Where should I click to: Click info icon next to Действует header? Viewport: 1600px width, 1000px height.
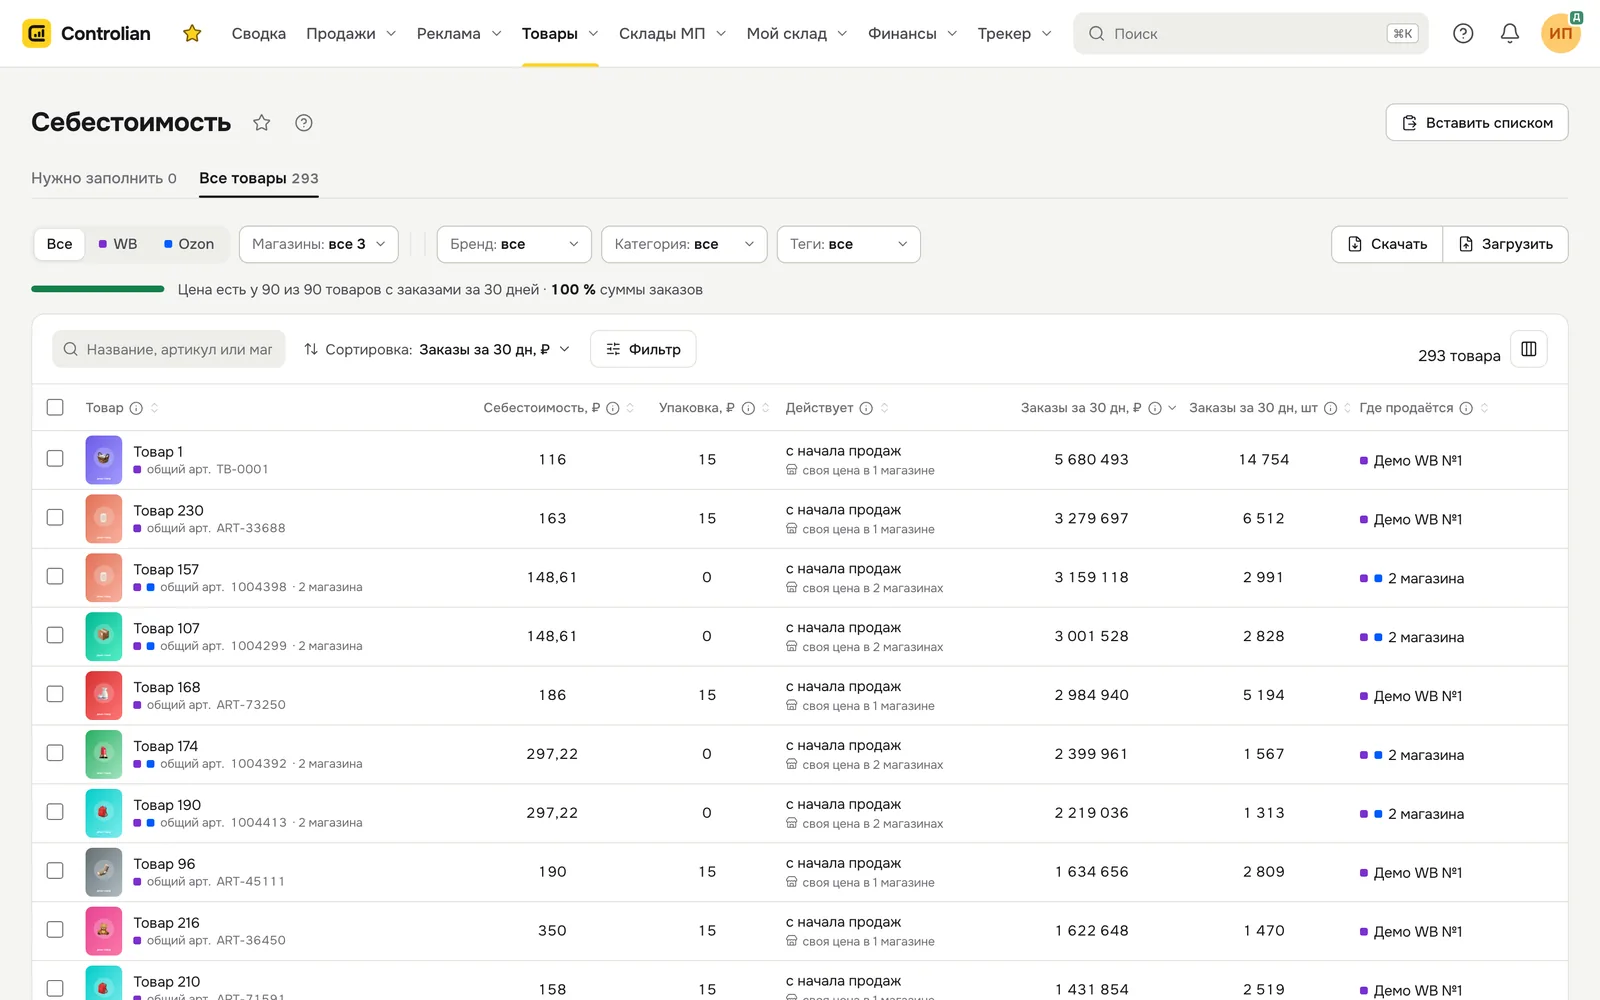pos(866,408)
